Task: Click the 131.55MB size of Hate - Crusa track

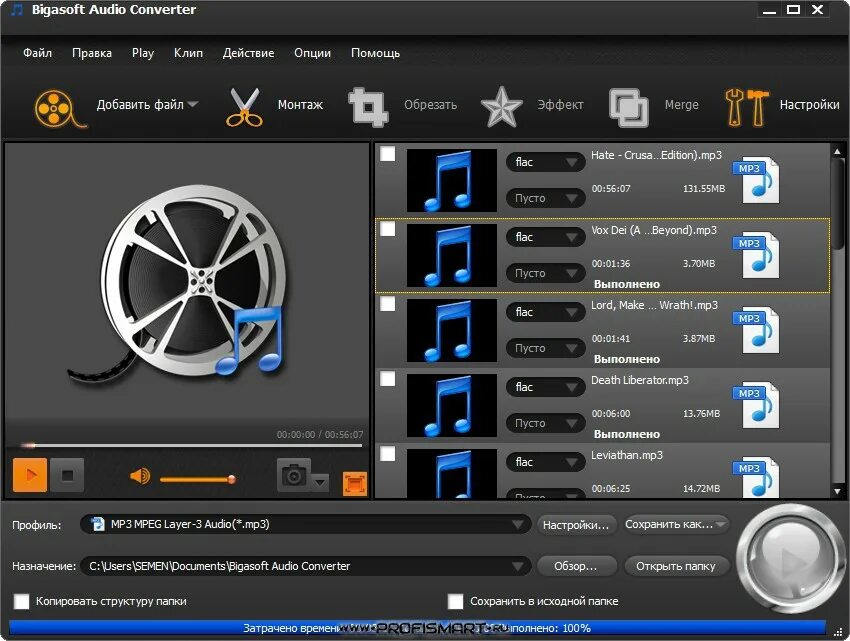Action: [704, 189]
